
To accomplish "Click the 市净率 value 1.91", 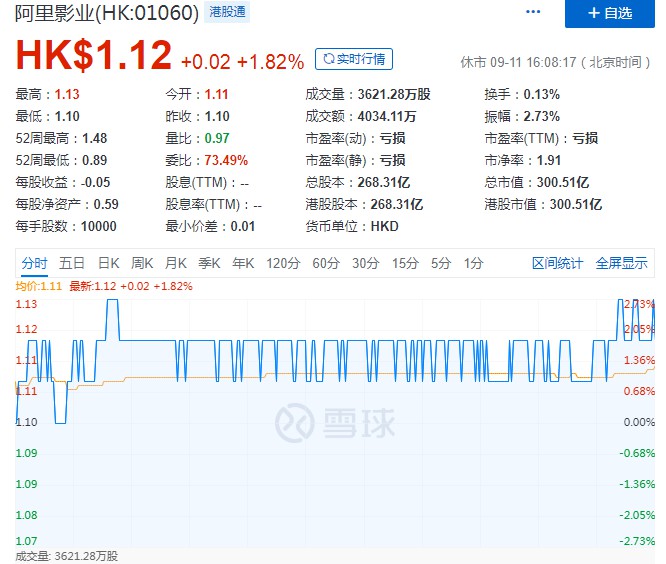I will 549,161.
